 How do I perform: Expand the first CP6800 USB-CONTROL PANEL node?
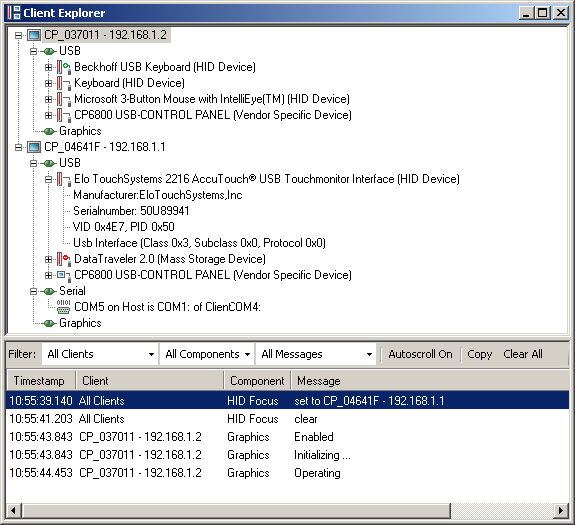tap(48, 115)
